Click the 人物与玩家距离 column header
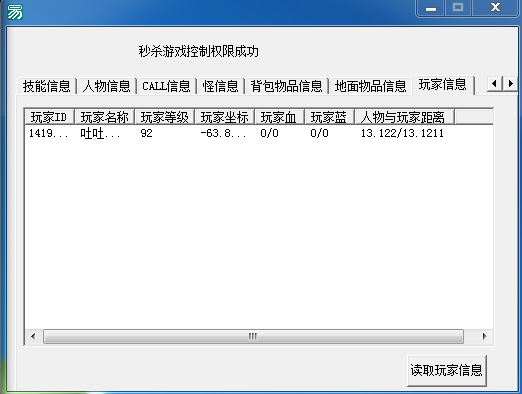Viewport: 522px width, 394px height. tap(404, 117)
